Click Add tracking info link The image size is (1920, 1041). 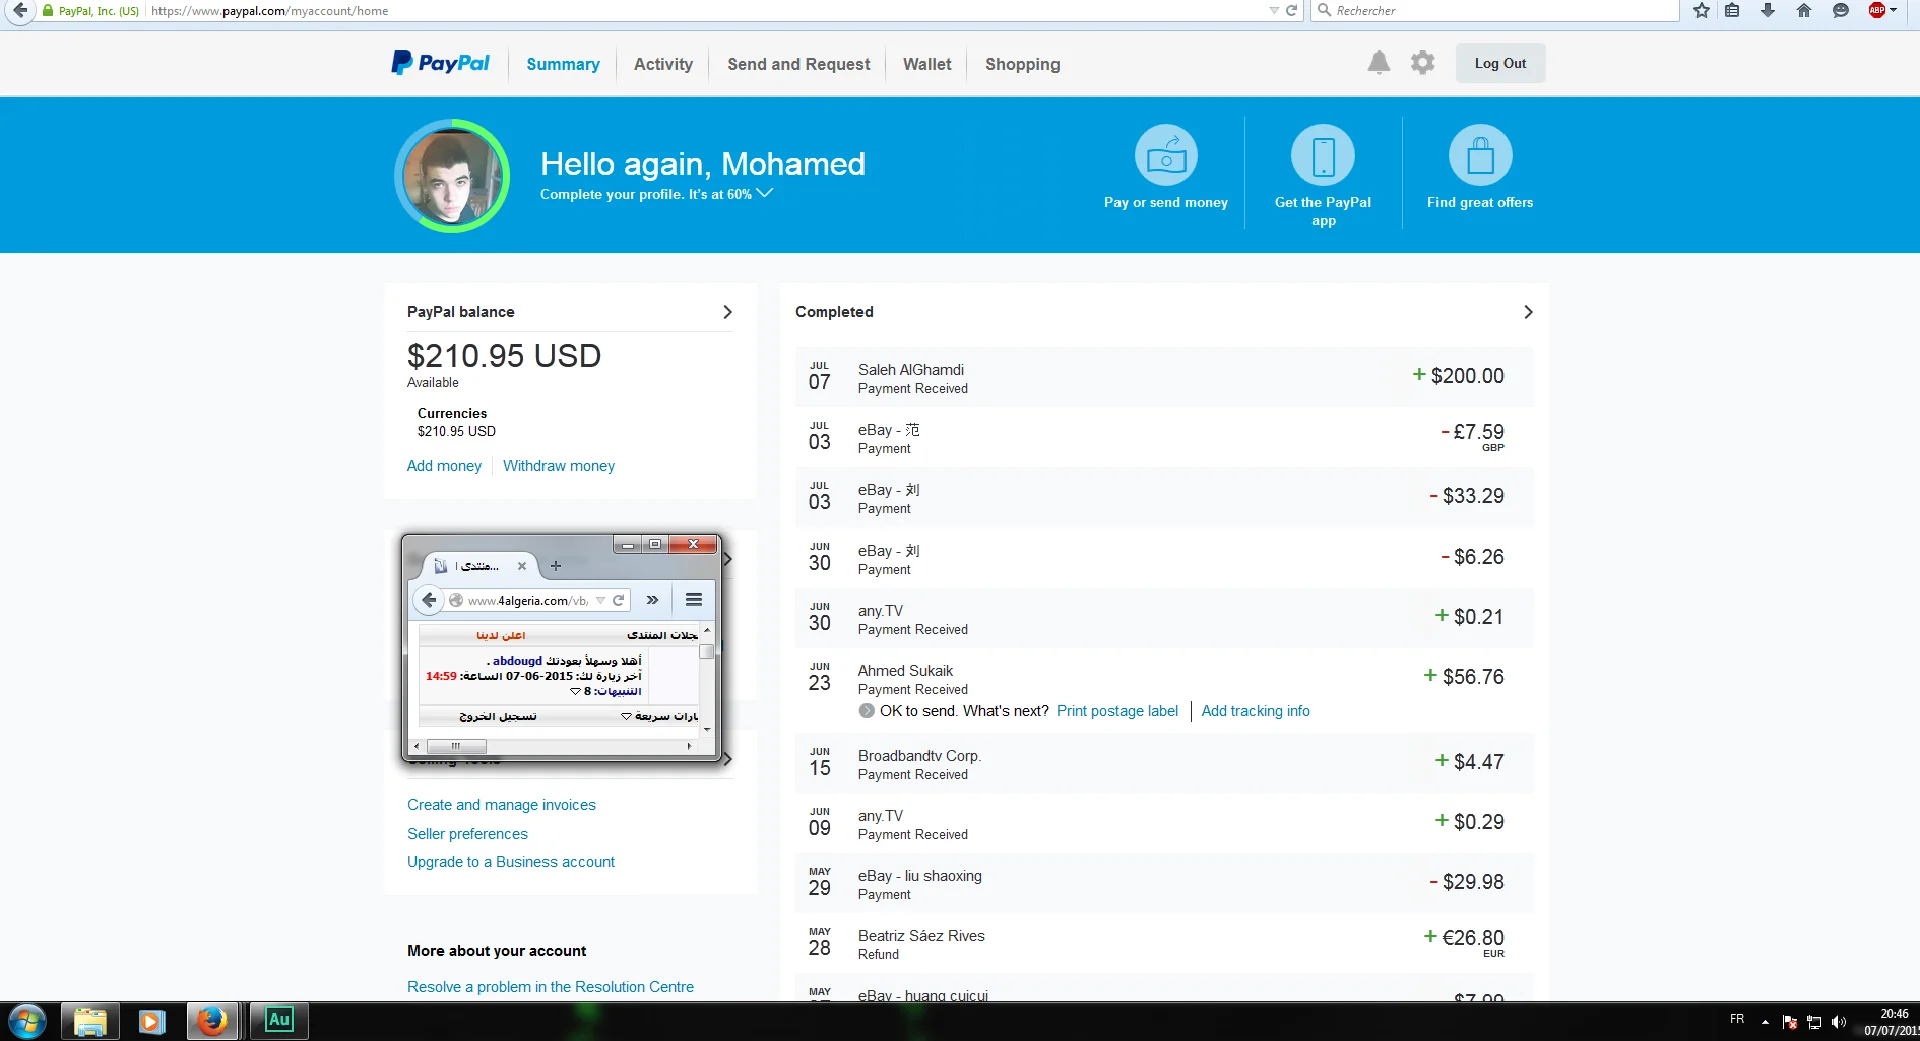pos(1255,711)
